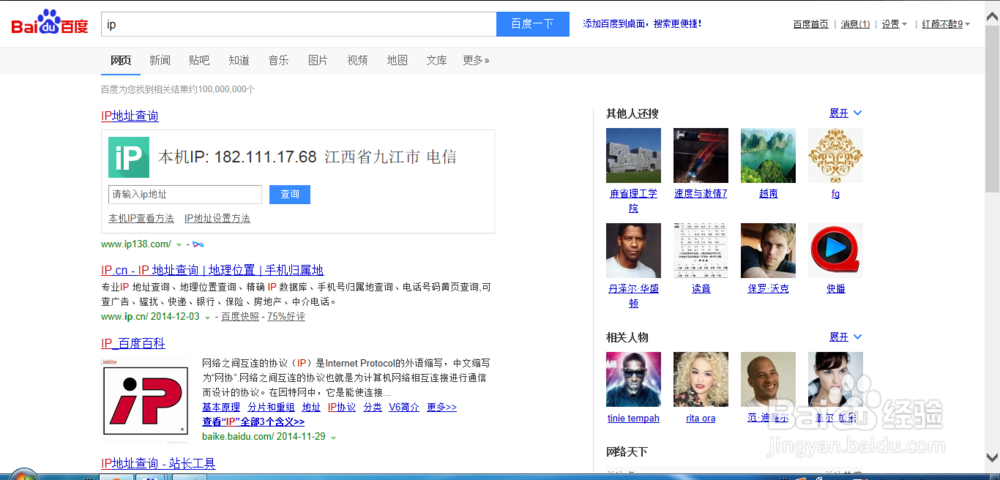Open the 越南 landscape thumbnail
The width and height of the screenshot is (1000, 480).
[x=768, y=156]
